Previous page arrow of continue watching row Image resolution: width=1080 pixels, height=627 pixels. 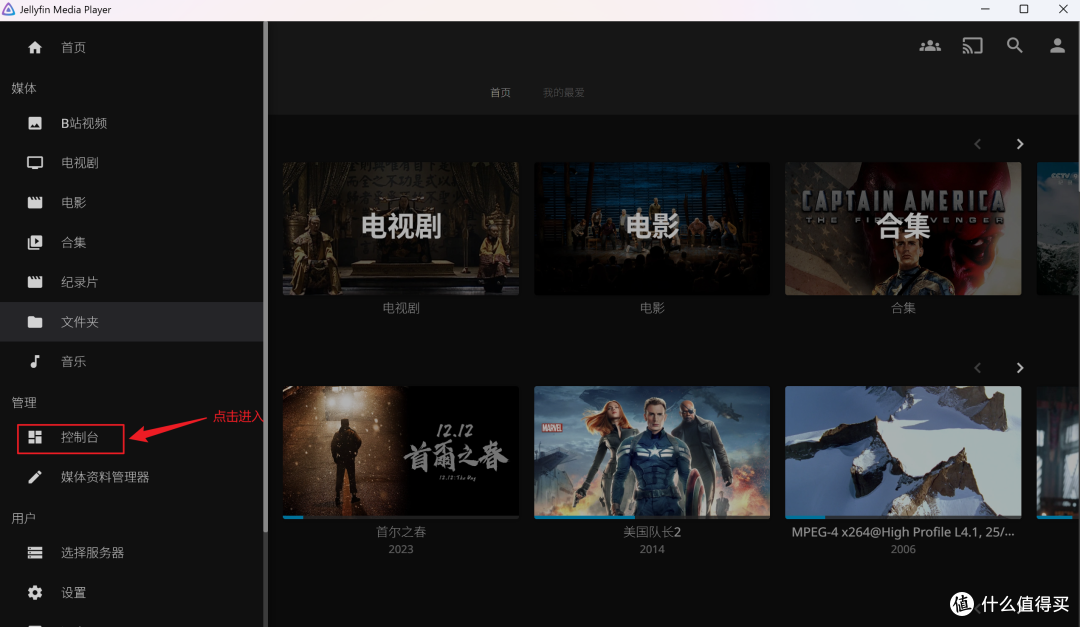(977, 368)
